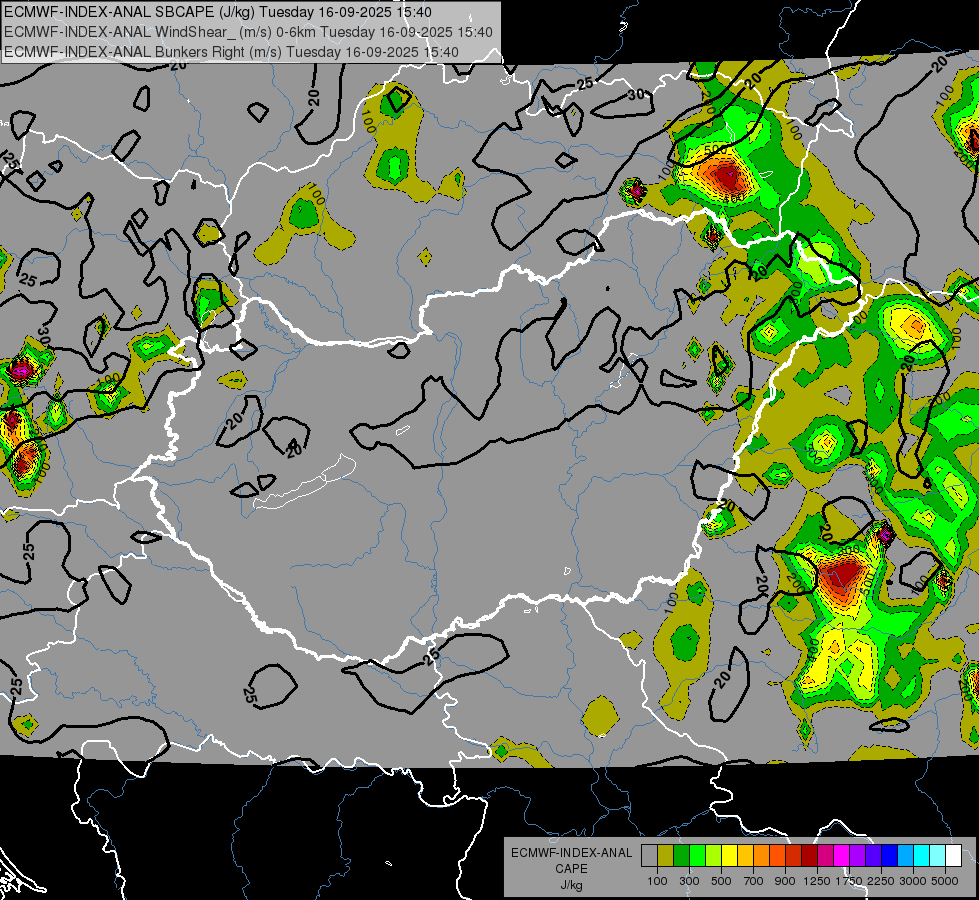This screenshot has height=900, width=979.
Task: Select the WindShear 0-6km layer label
Action: pos(248,32)
